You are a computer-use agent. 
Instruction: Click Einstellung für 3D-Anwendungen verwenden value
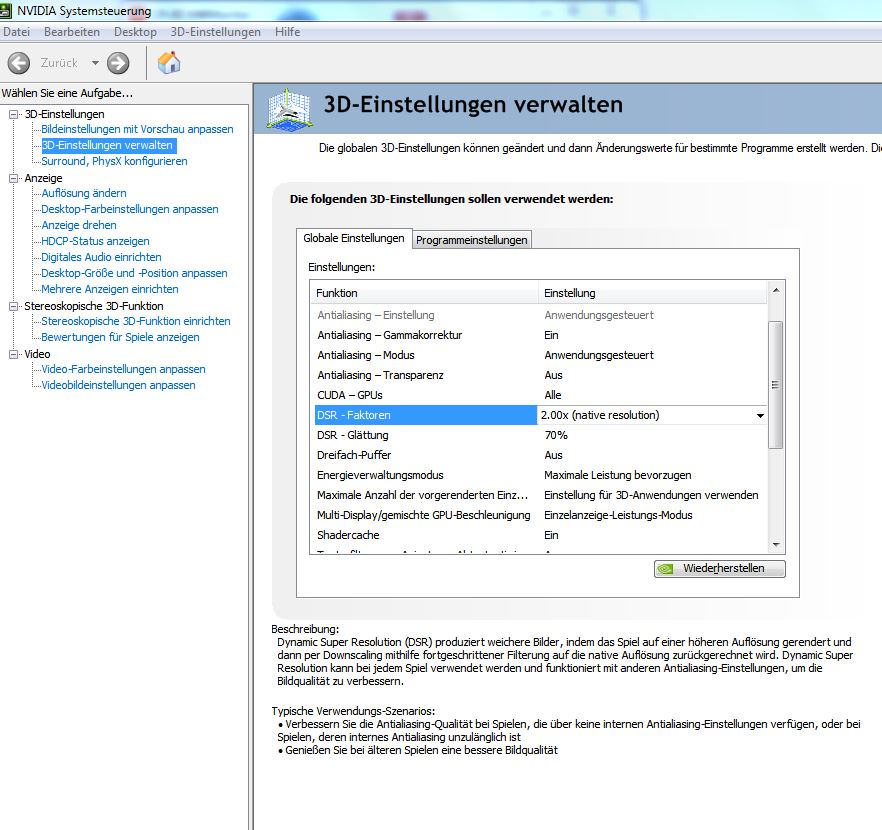coord(651,495)
